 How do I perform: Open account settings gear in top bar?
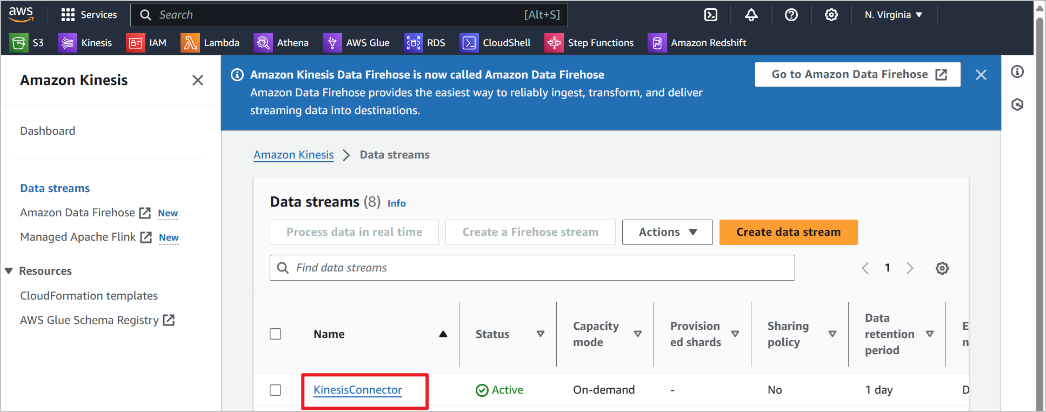831,15
